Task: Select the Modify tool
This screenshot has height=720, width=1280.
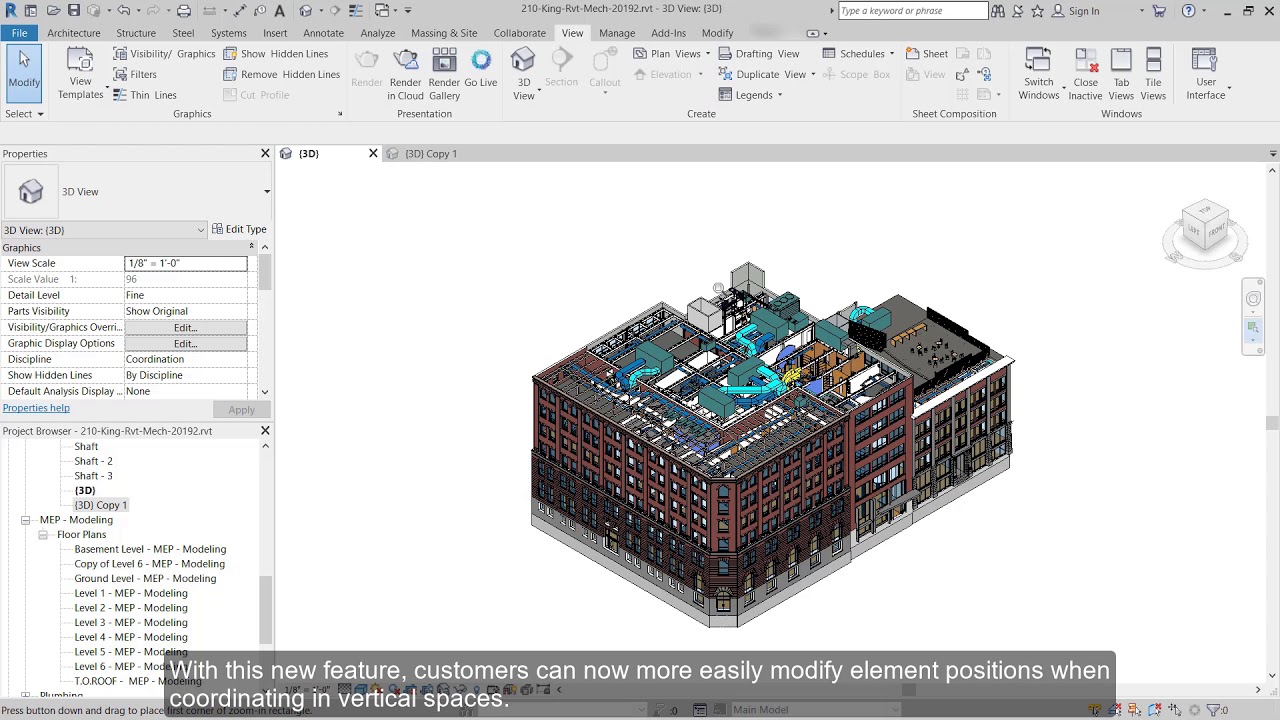Action: tap(24, 73)
